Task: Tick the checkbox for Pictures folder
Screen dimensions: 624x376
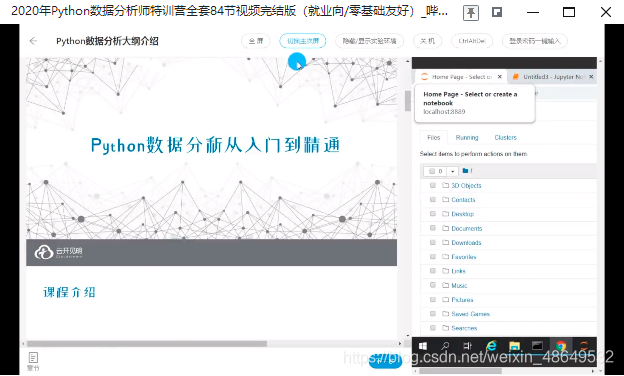Action: [x=433, y=300]
